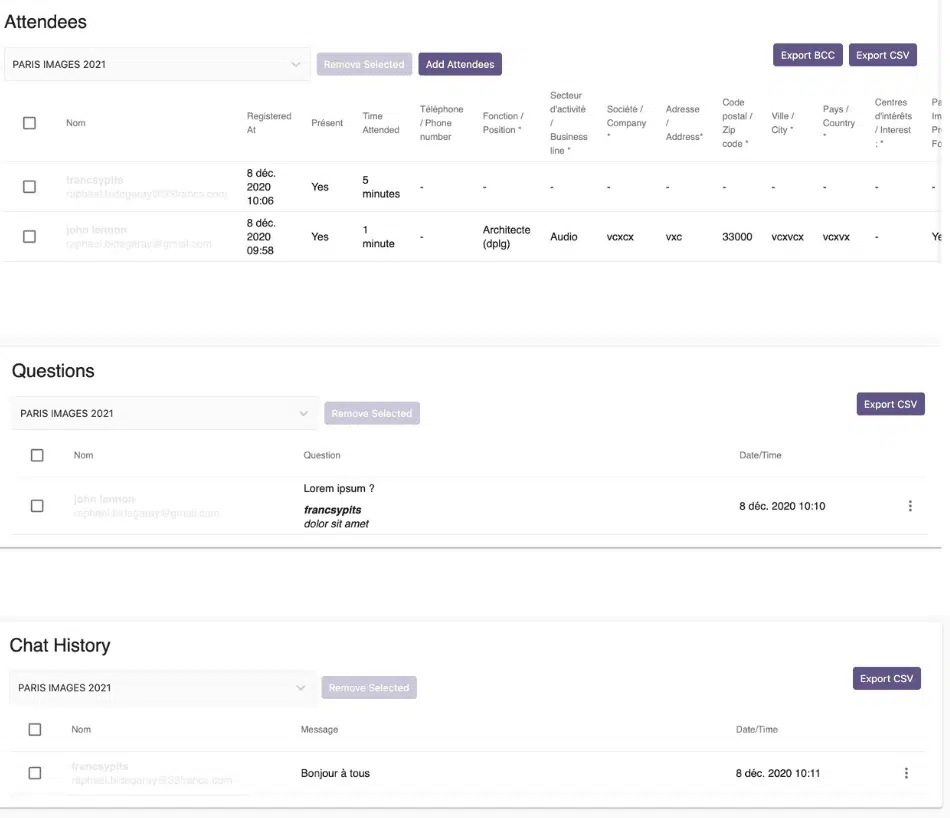Sort by the Registered At column header
This screenshot has width=950, height=818.
click(x=269, y=123)
